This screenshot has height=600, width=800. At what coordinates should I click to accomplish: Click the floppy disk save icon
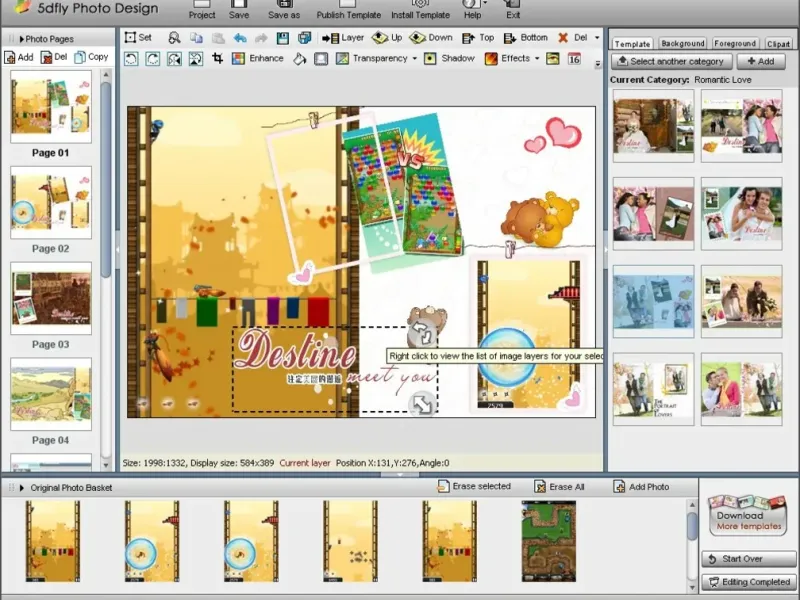pos(283,38)
